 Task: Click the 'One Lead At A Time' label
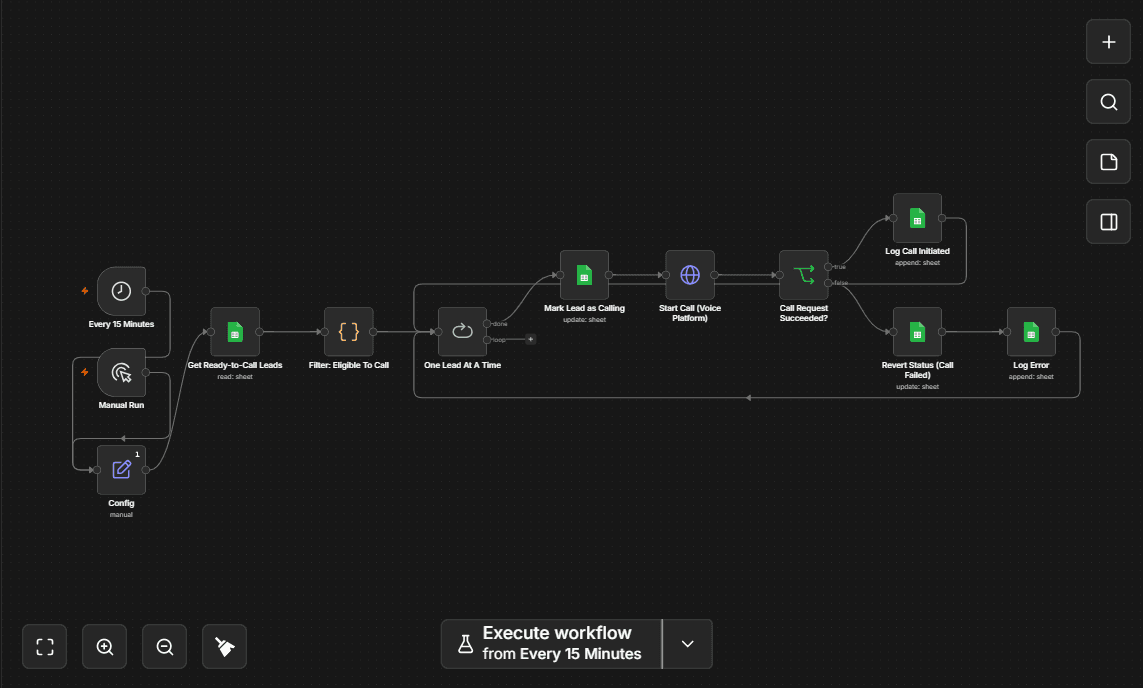(x=462, y=365)
